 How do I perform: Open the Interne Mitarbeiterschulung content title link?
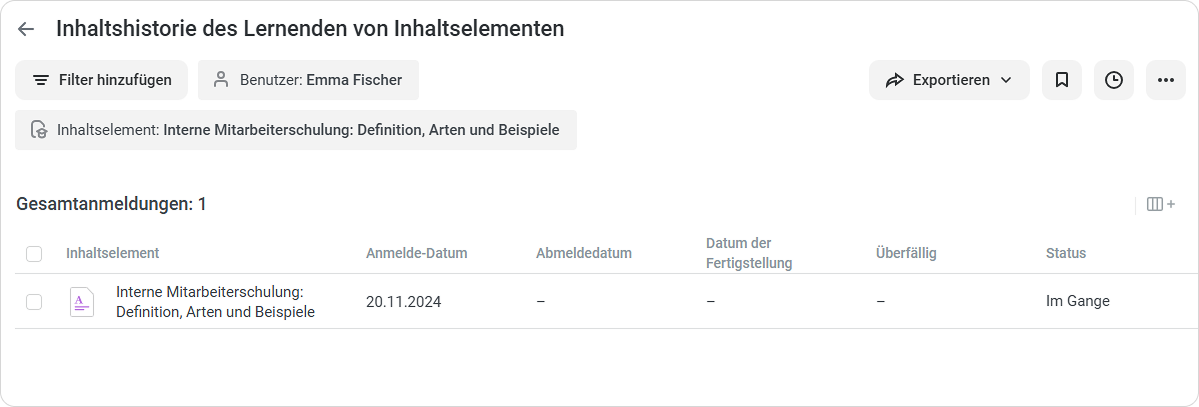point(216,302)
